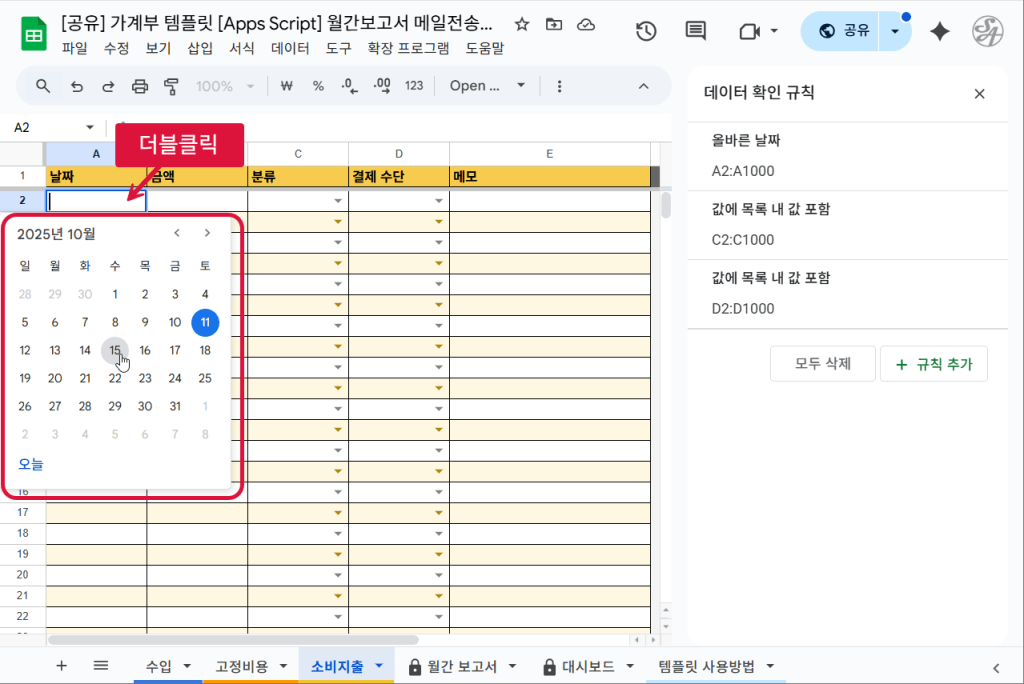The width and height of the screenshot is (1024, 684).
Task: Click the Gemini sparkle icon
Action: (939, 31)
